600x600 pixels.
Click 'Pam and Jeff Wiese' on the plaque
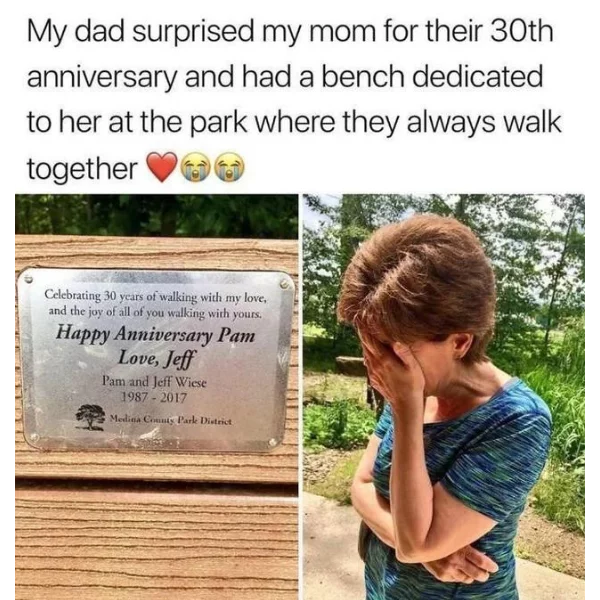point(154,382)
